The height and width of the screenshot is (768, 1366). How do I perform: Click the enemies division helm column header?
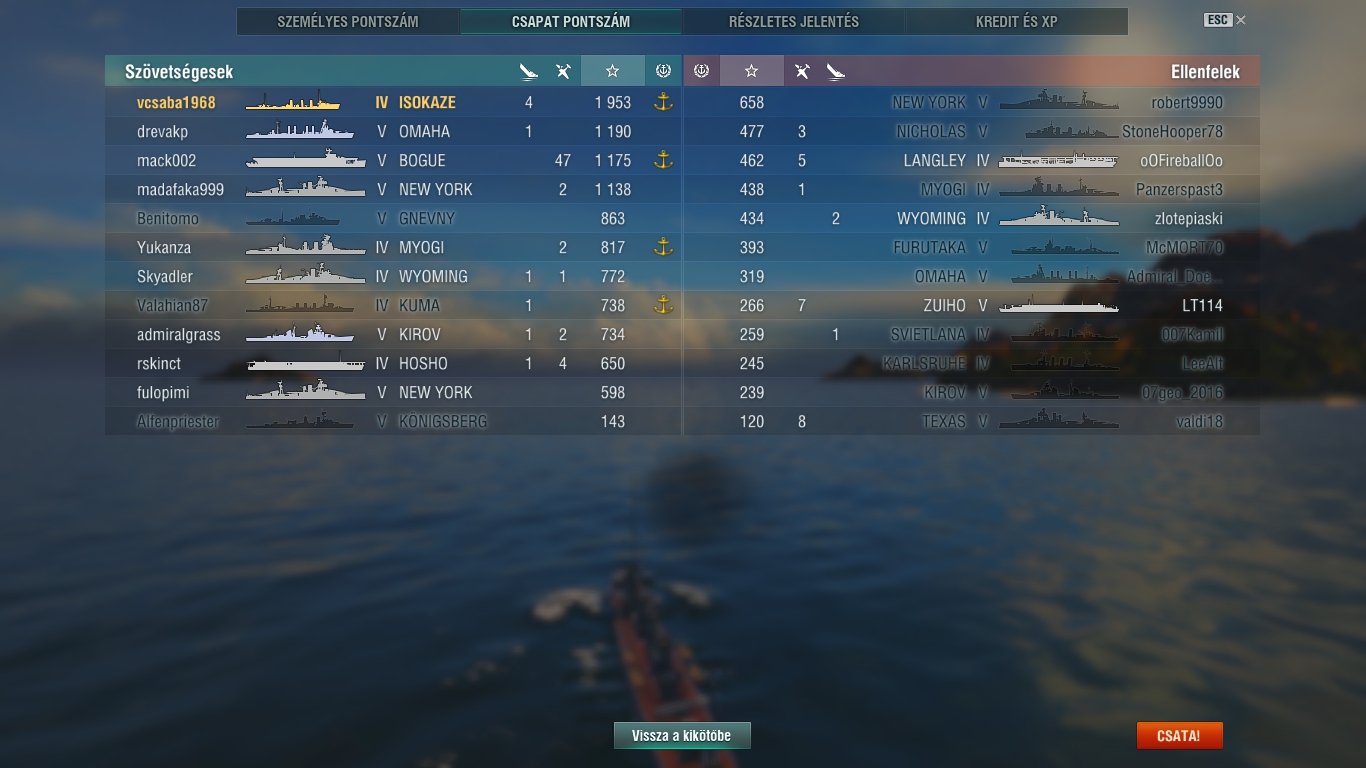coord(701,71)
